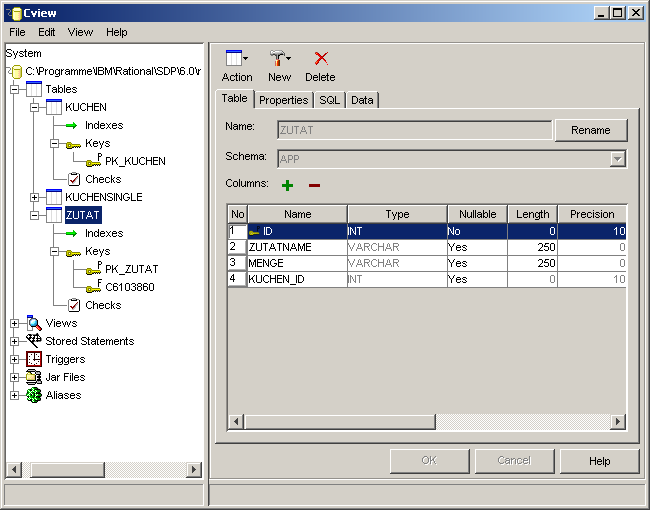Click the Views magnifier icon
650x510 pixels.
[34, 323]
